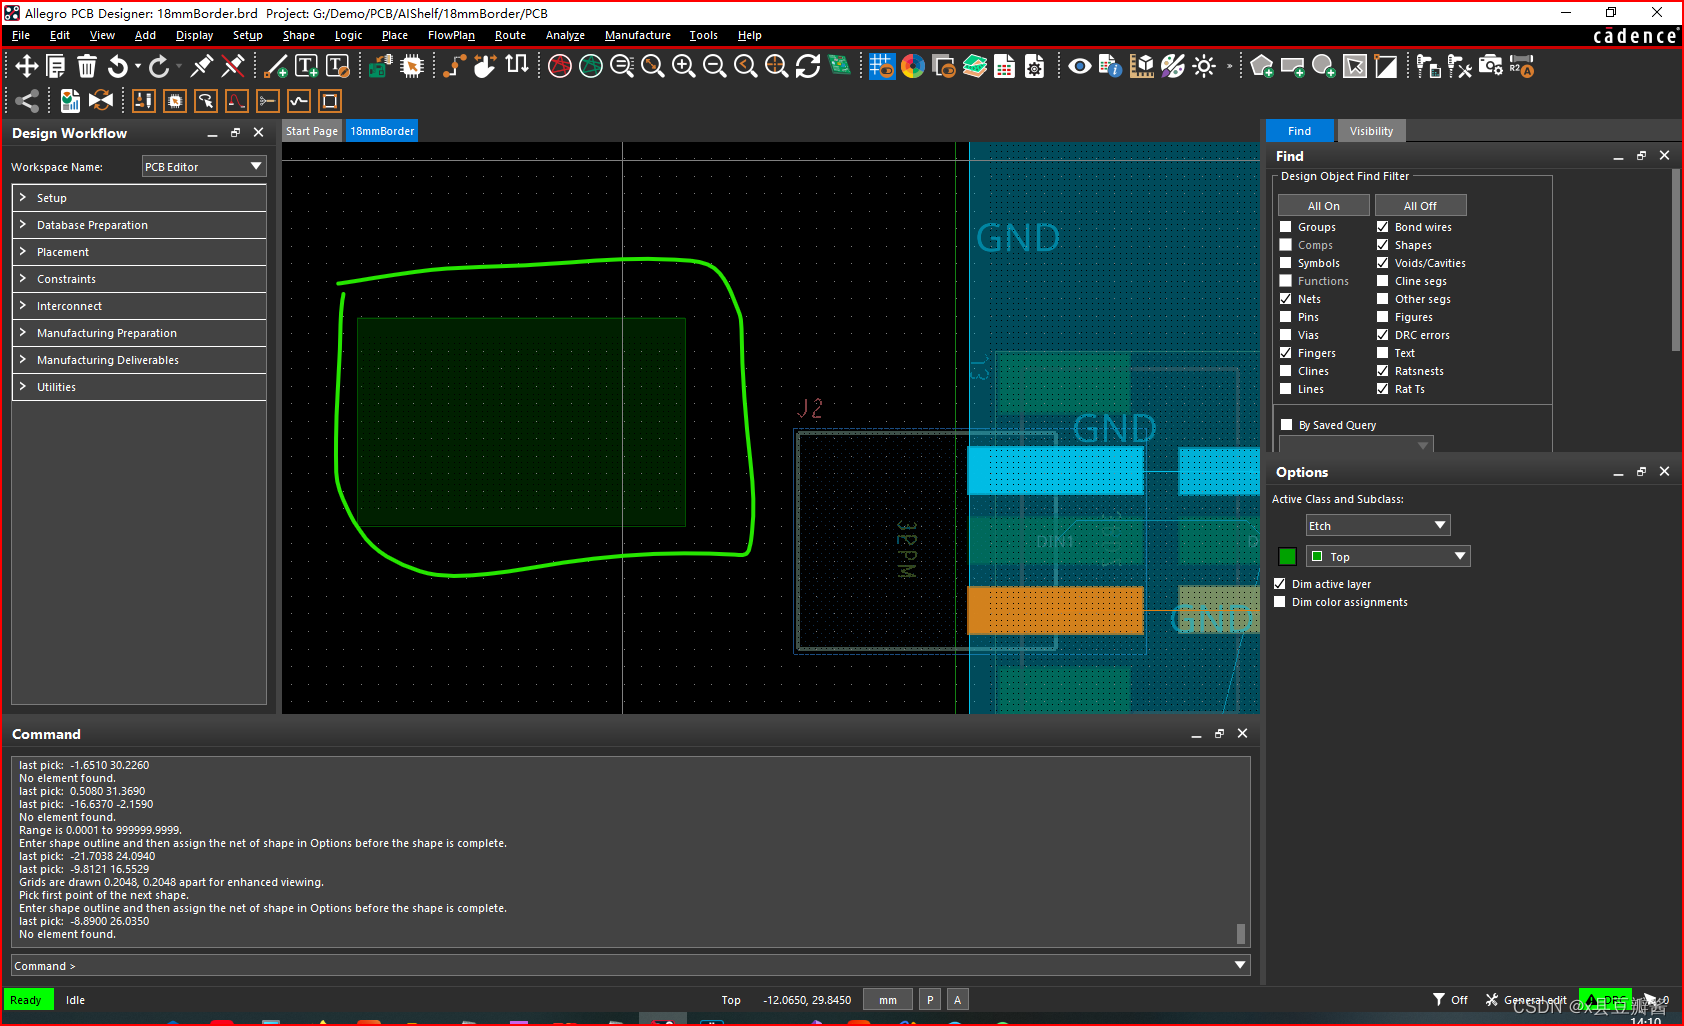Click the Unfix crossed pin icon

tap(233, 66)
